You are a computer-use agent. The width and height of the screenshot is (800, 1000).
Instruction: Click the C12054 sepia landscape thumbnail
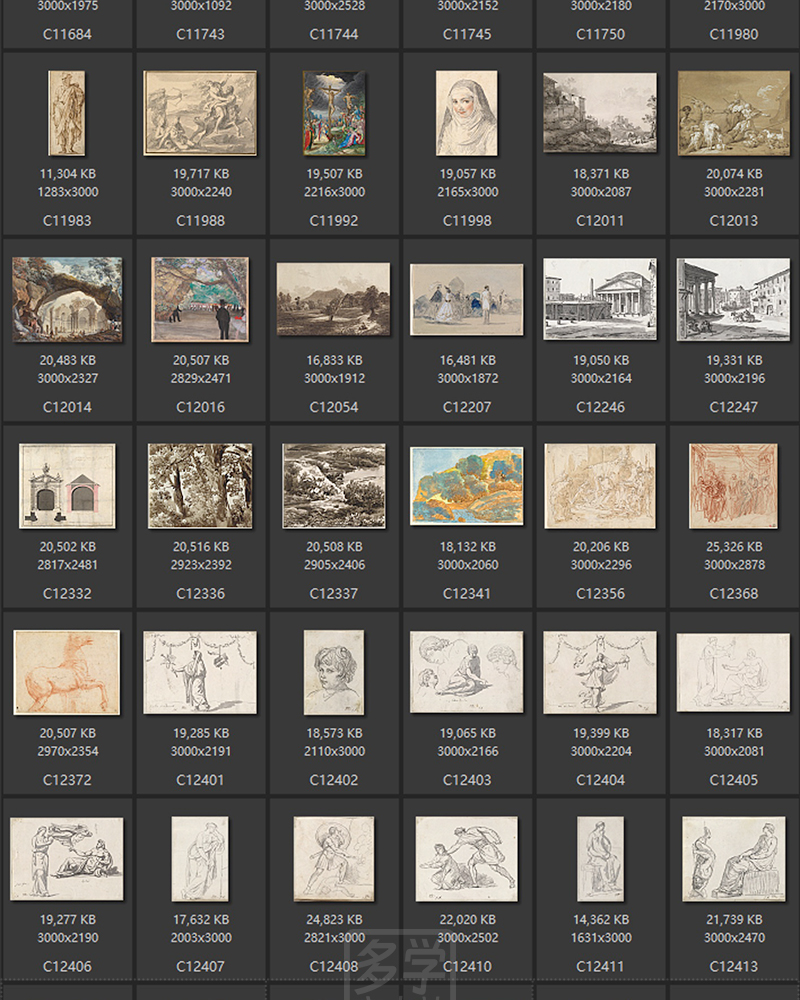pos(333,299)
